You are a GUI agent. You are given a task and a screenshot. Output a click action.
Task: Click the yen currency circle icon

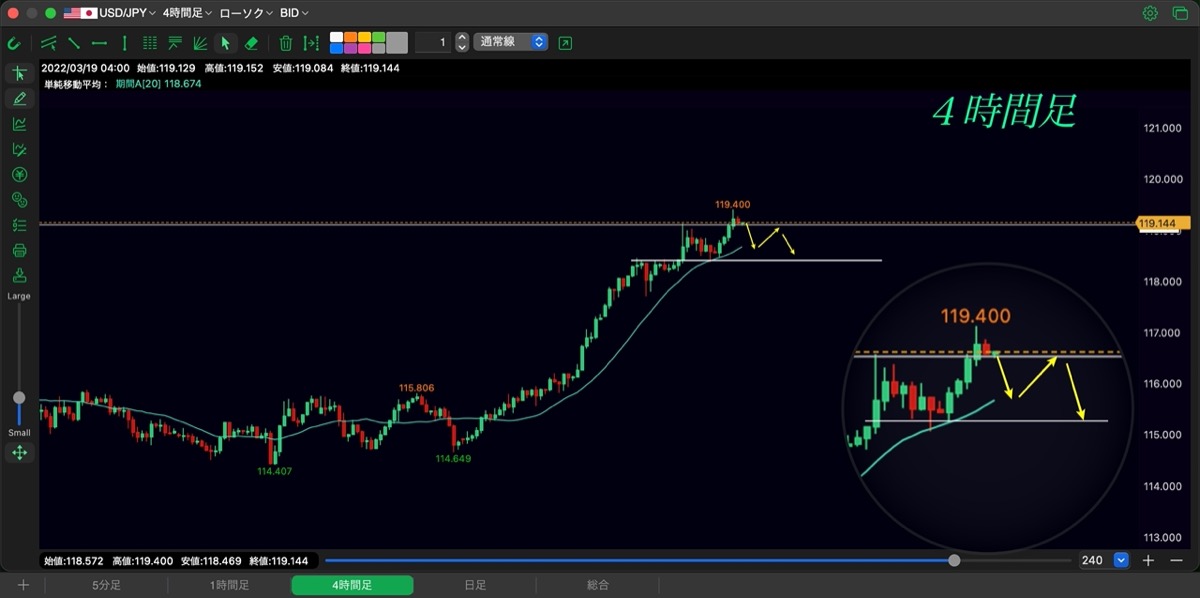coord(19,175)
